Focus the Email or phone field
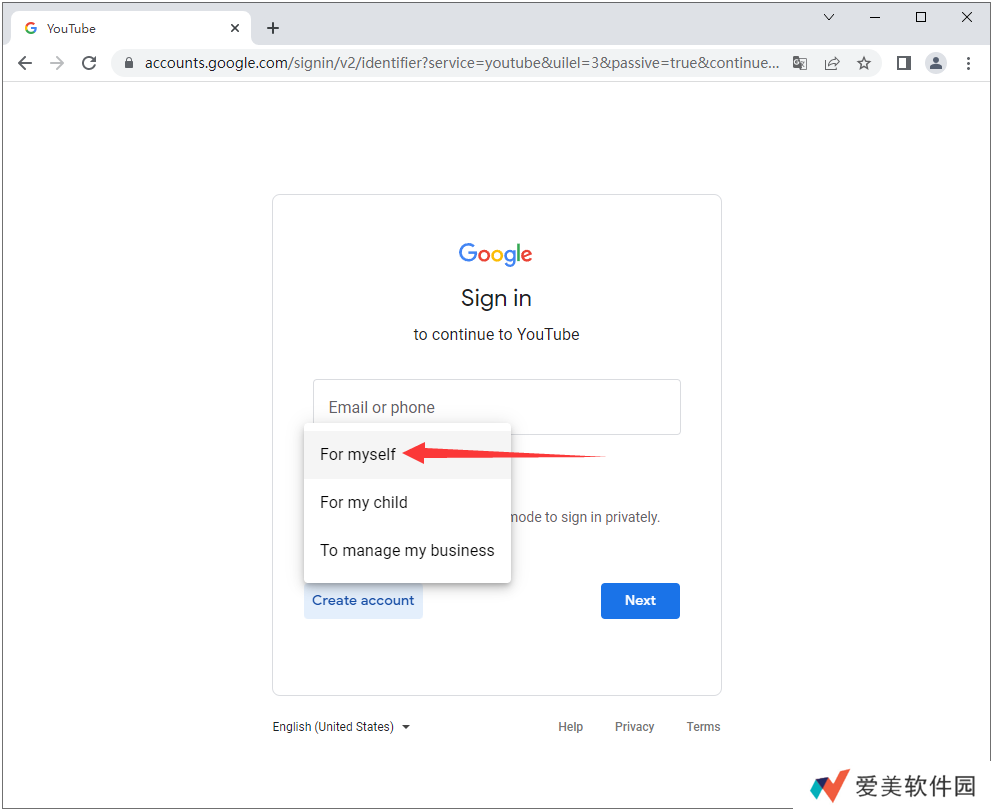Image resolution: width=993 pixels, height=811 pixels. tap(497, 407)
